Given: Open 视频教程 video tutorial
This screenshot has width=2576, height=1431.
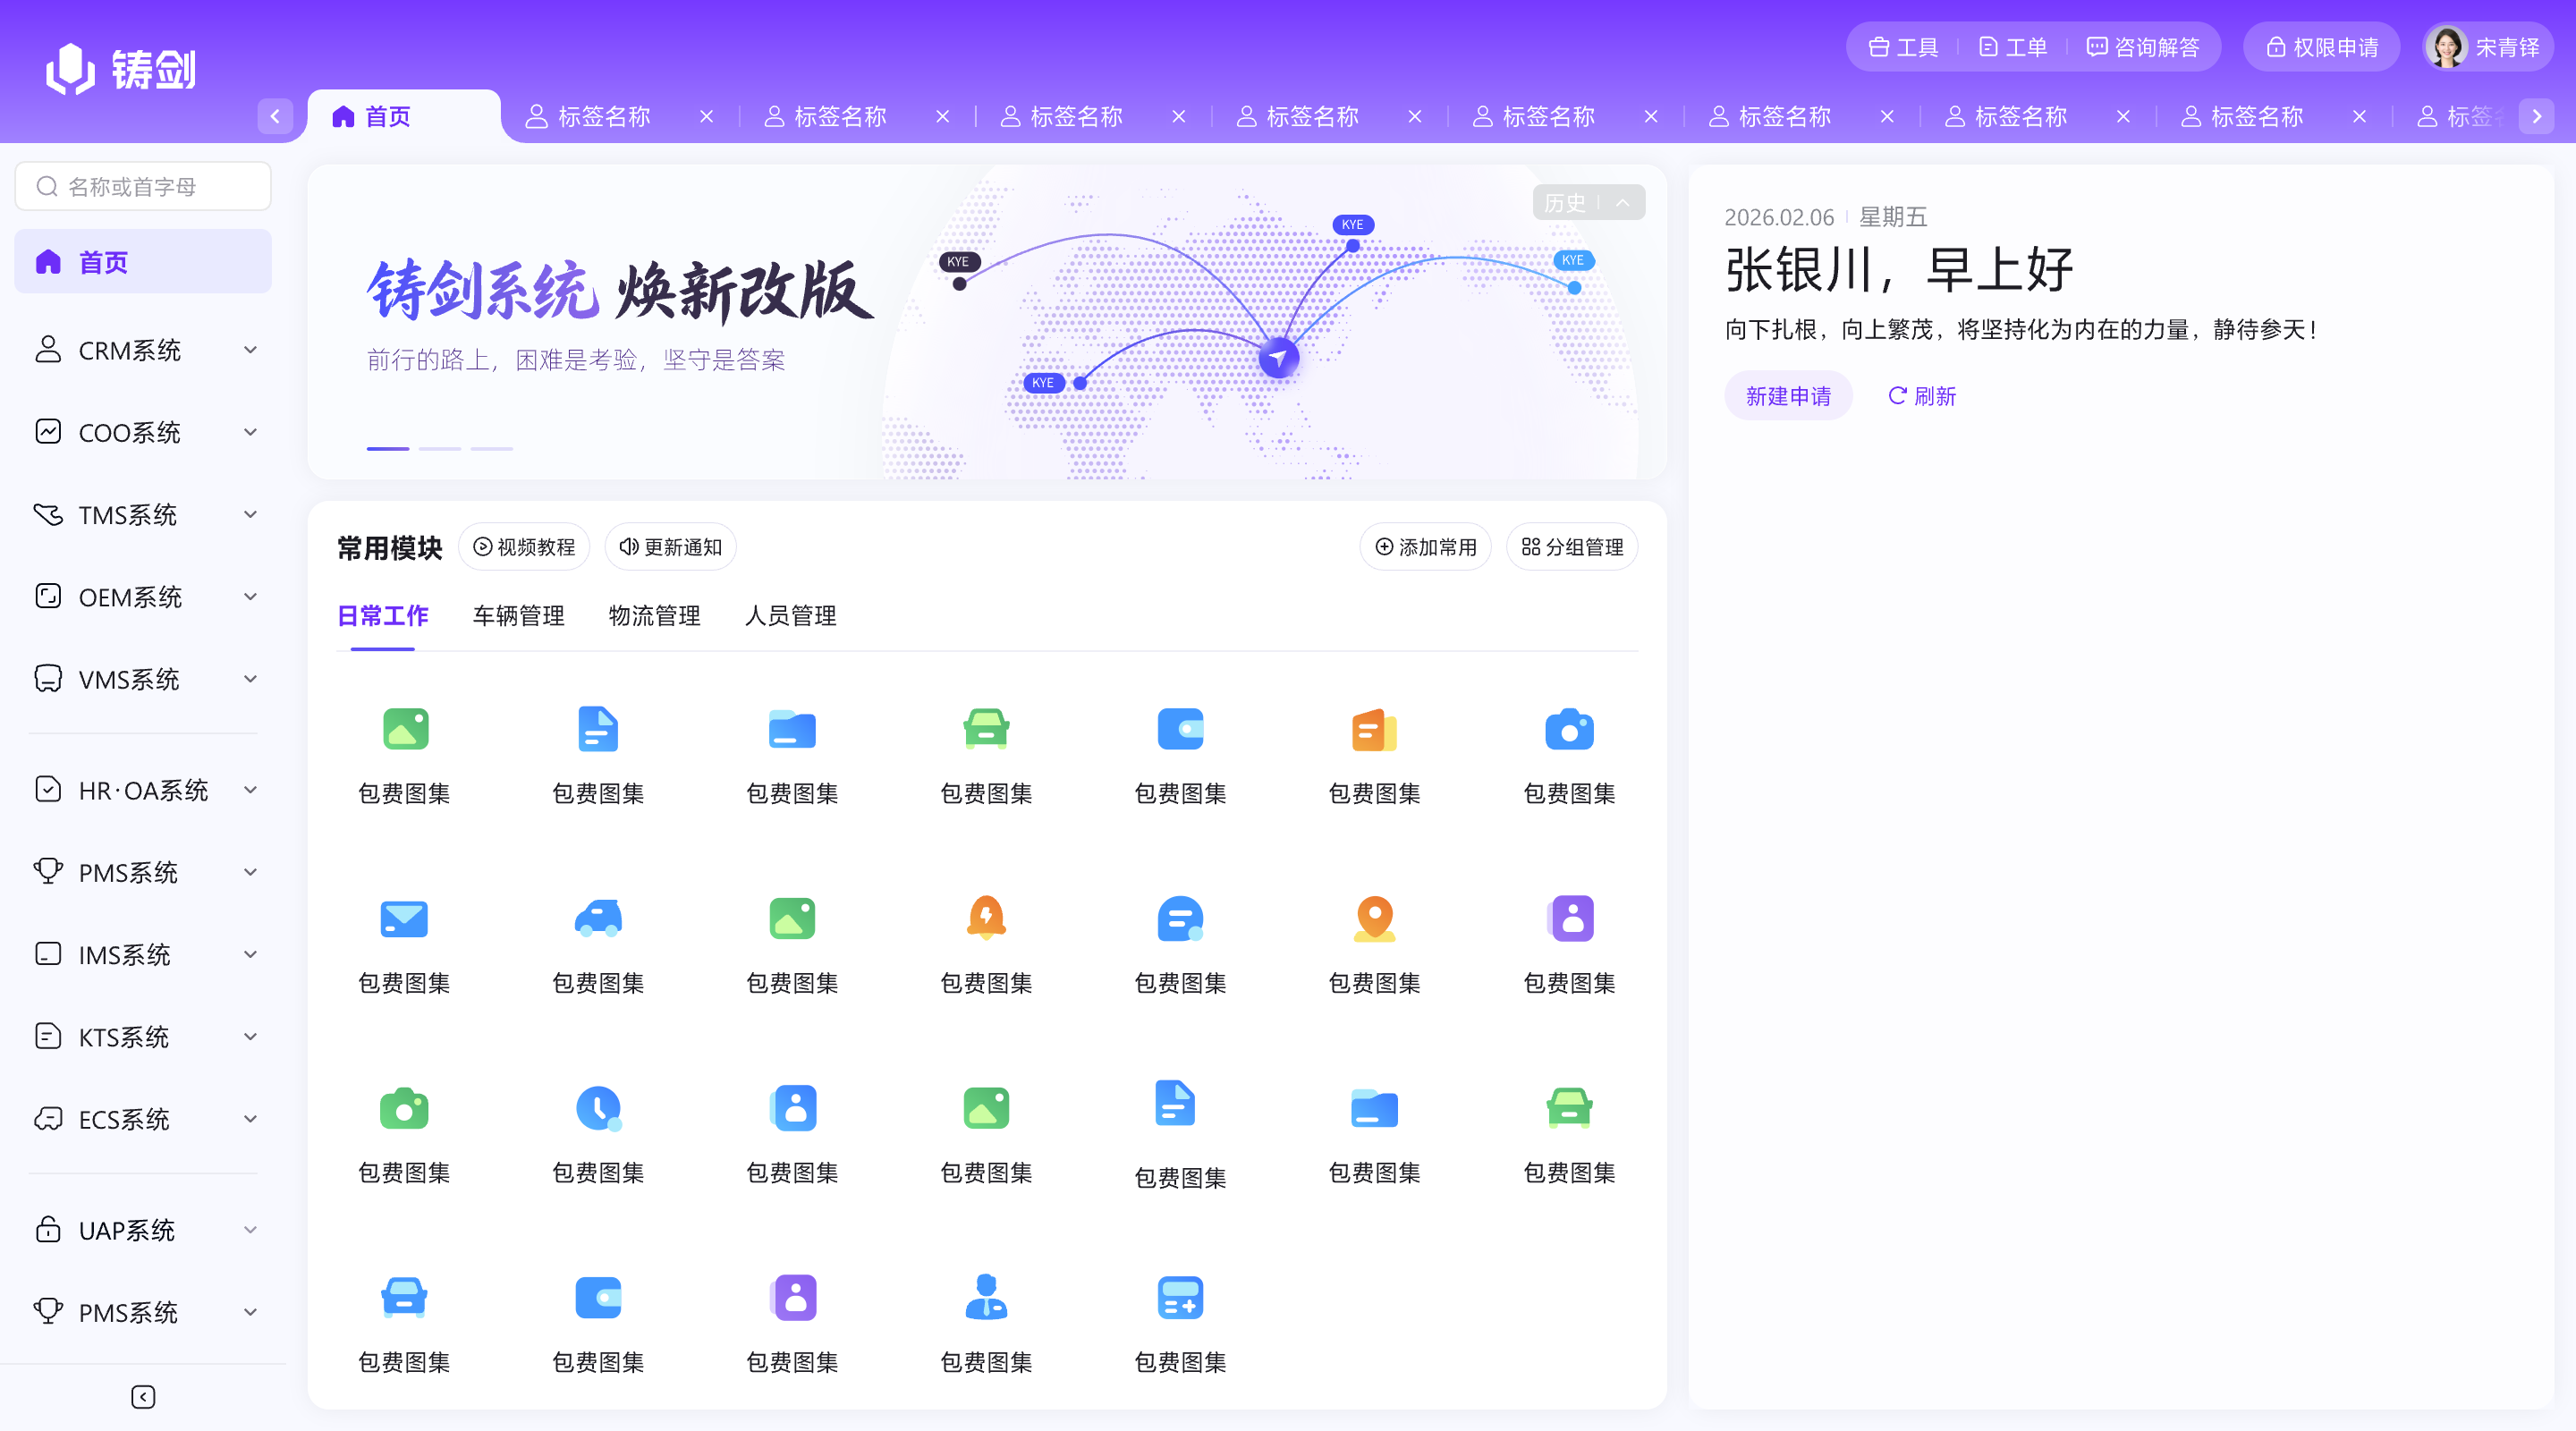Looking at the screenshot, I should [x=524, y=547].
